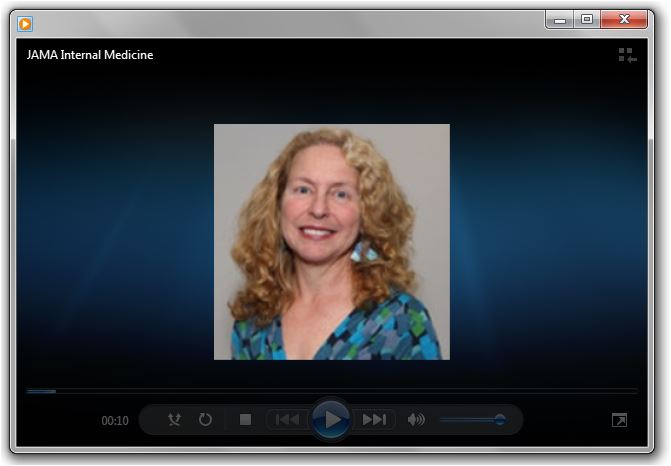Switch to Library using the top-right icon
Image resolution: width=671 pixels, height=466 pixels.
(627, 56)
